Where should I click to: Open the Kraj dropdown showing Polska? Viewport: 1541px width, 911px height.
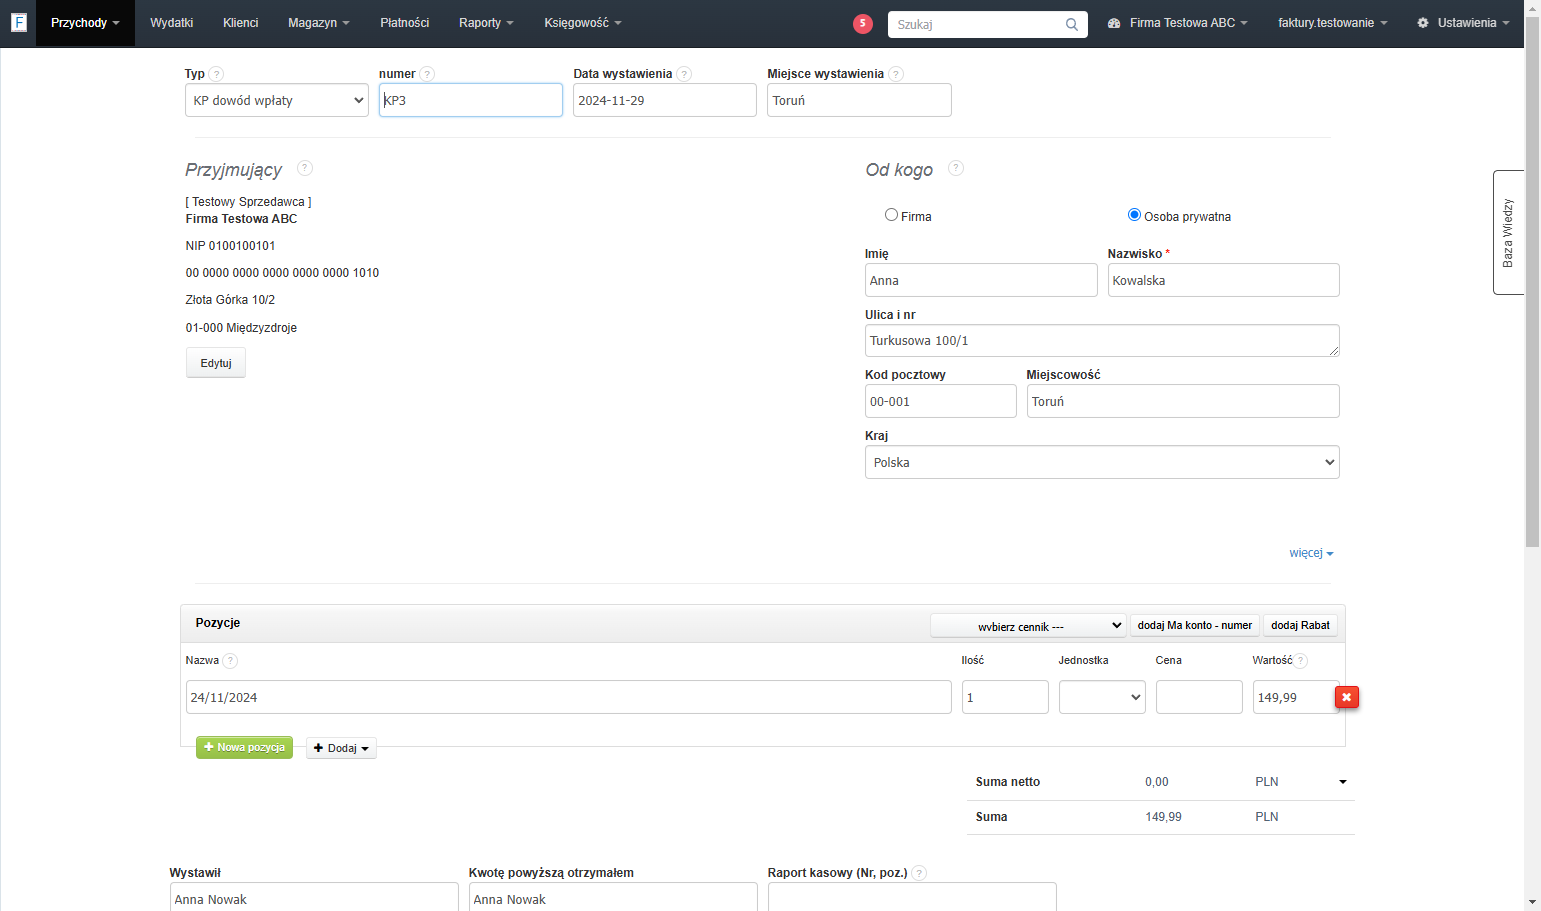(1102, 462)
